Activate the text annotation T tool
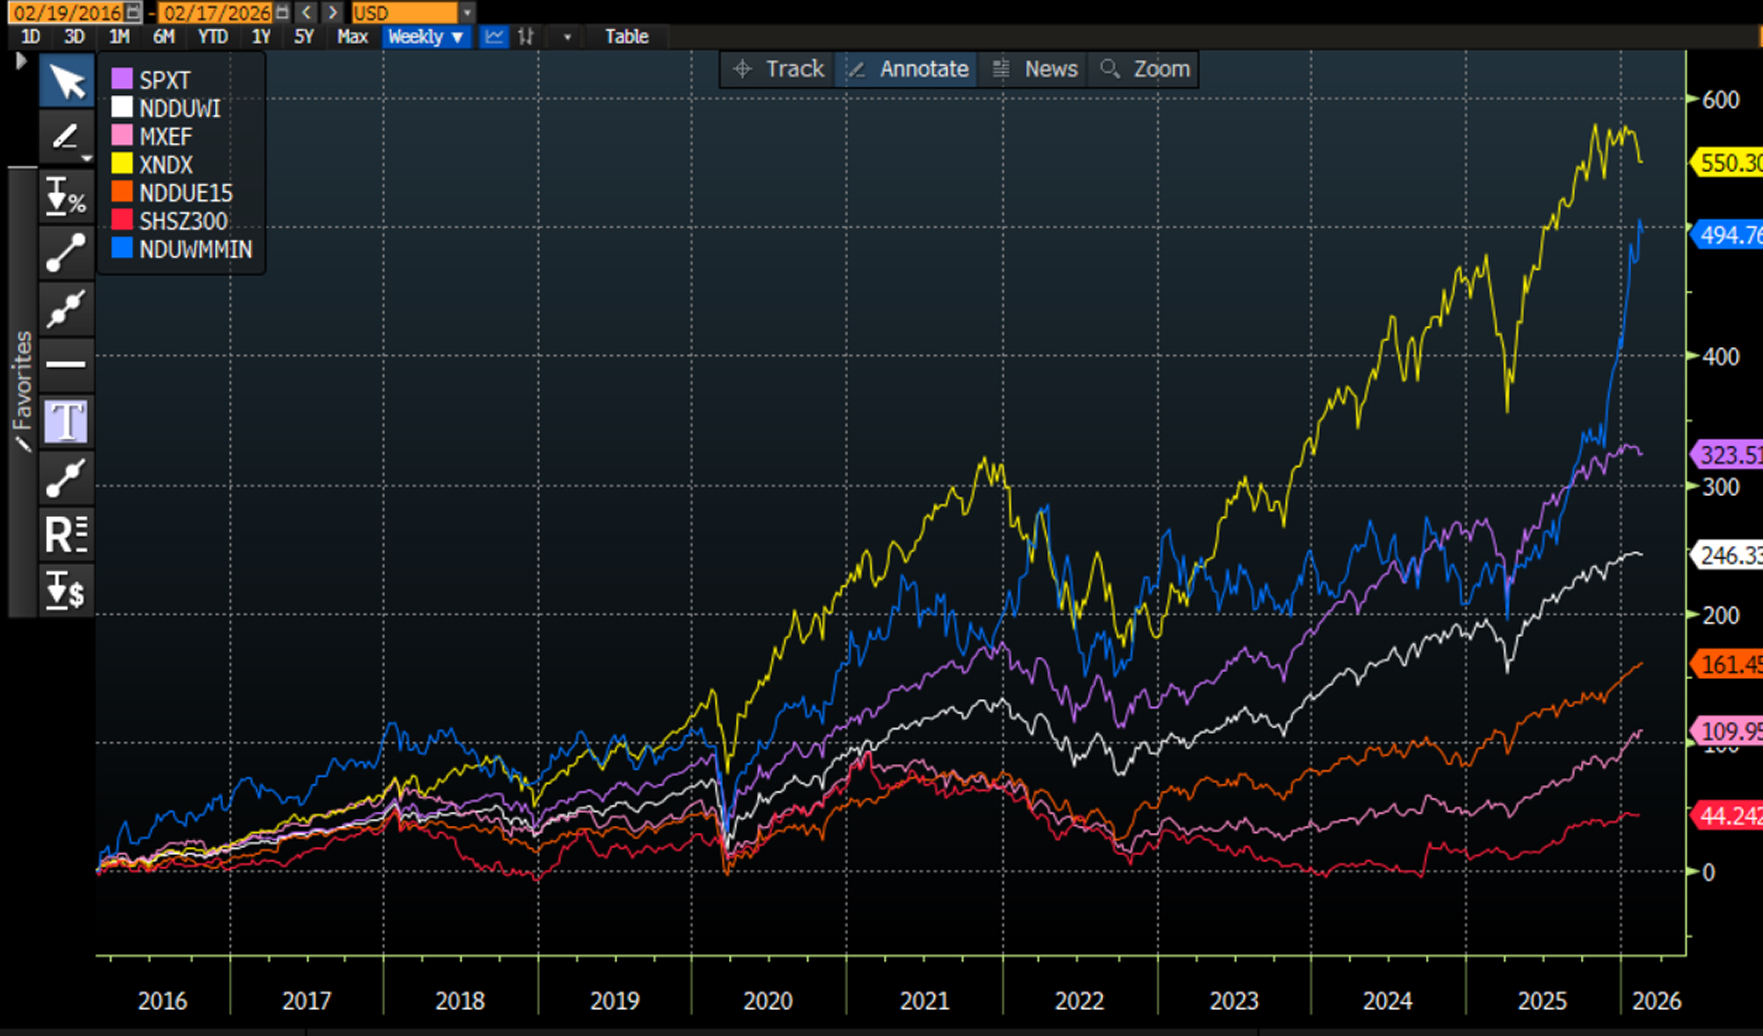The width and height of the screenshot is (1763, 1036). point(67,421)
